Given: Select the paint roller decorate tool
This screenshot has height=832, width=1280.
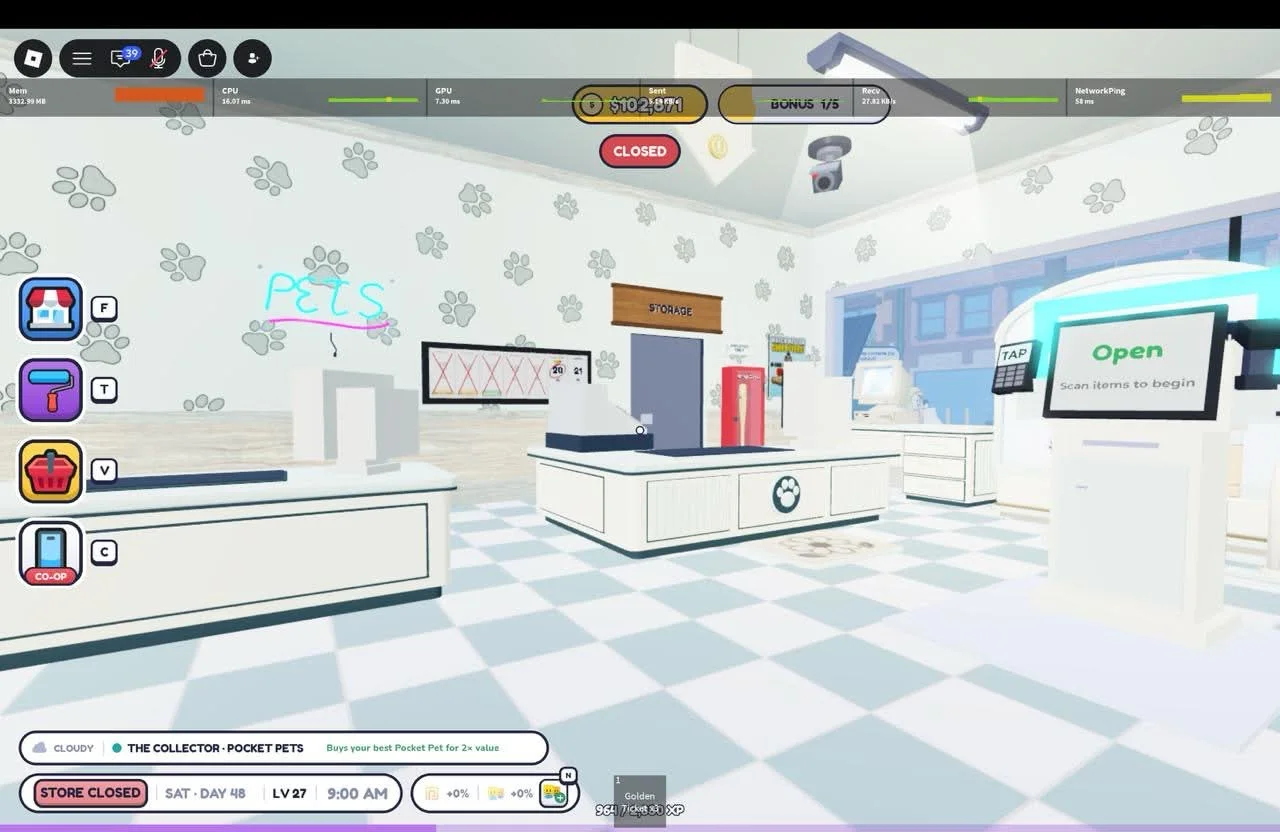Looking at the screenshot, I should (51, 390).
